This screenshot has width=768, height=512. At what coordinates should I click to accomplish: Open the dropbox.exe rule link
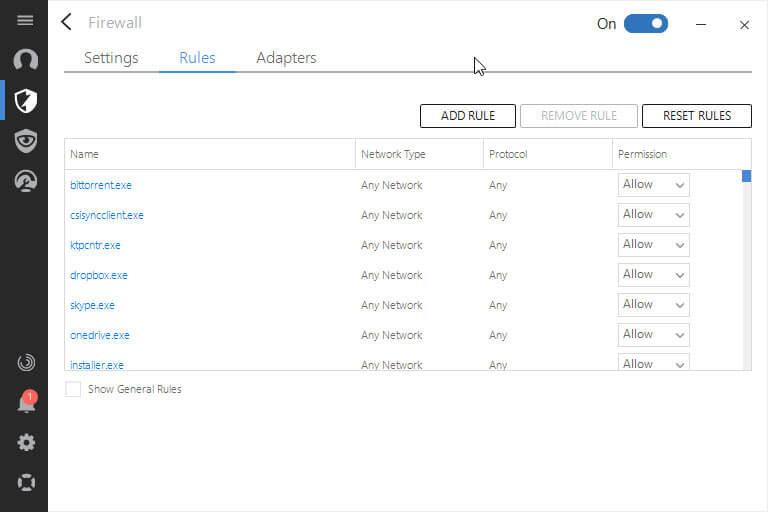98,275
